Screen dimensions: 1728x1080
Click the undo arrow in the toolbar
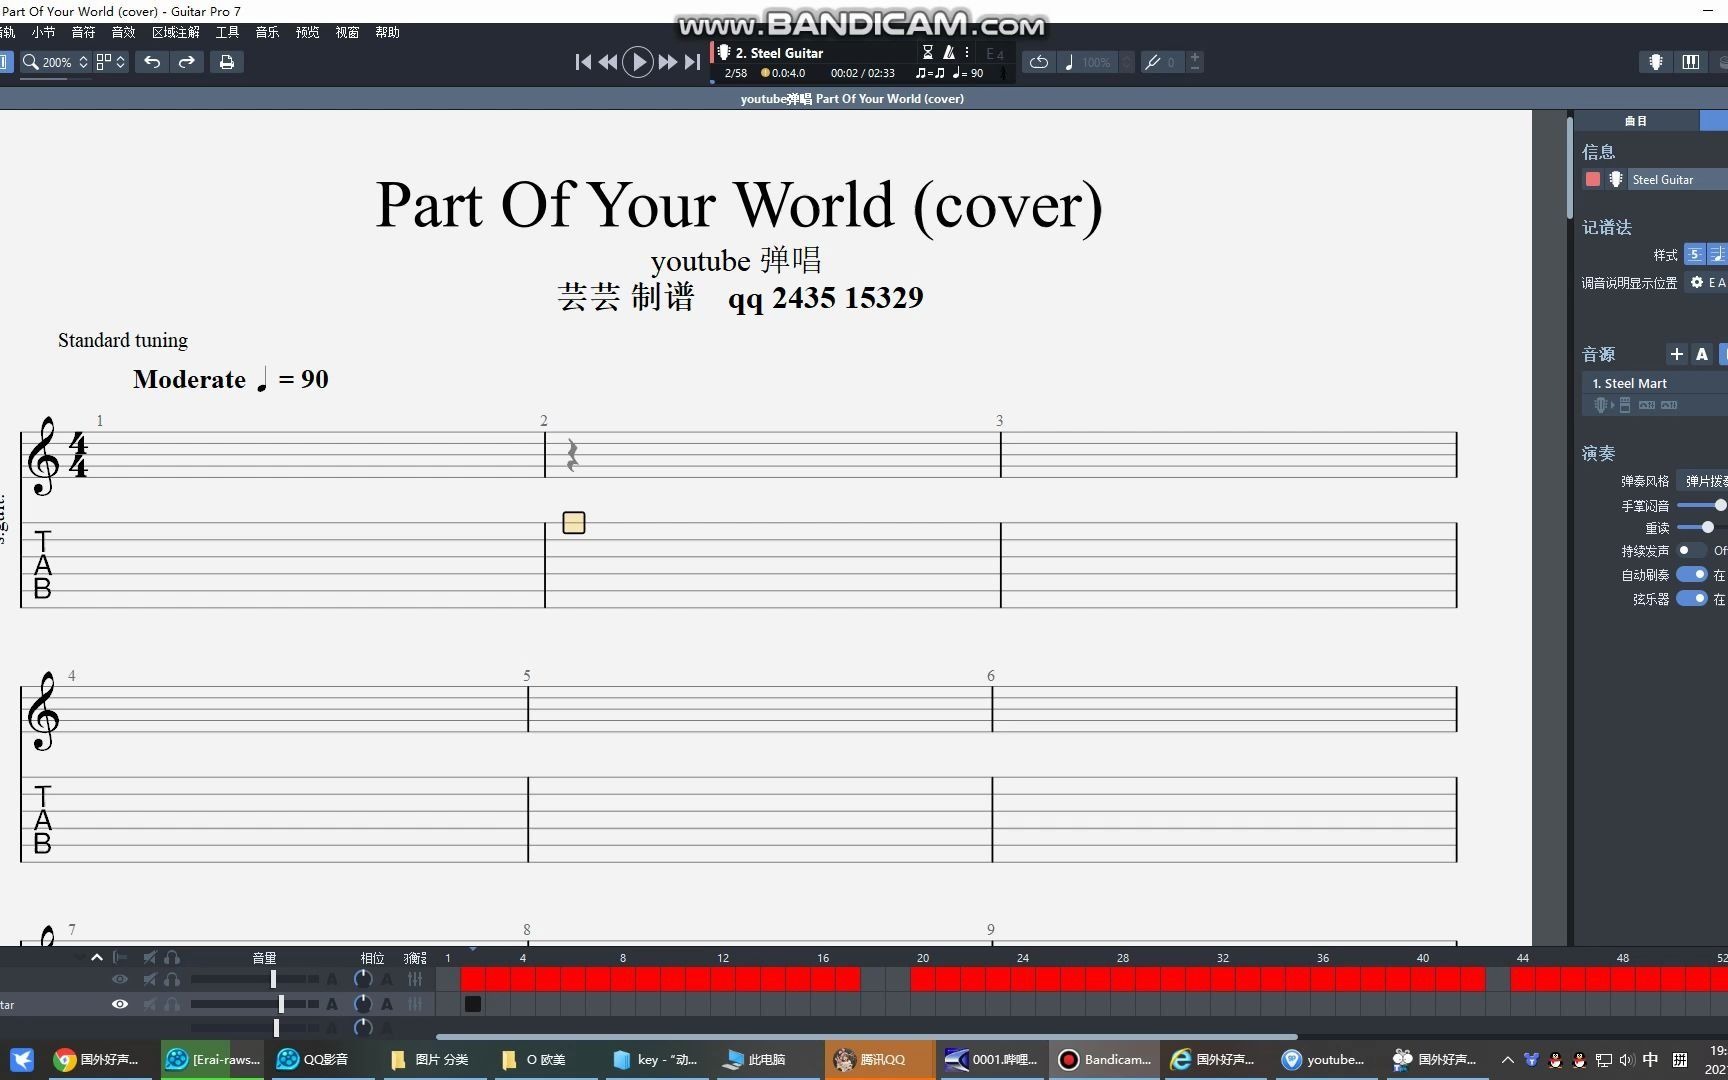tap(152, 62)
